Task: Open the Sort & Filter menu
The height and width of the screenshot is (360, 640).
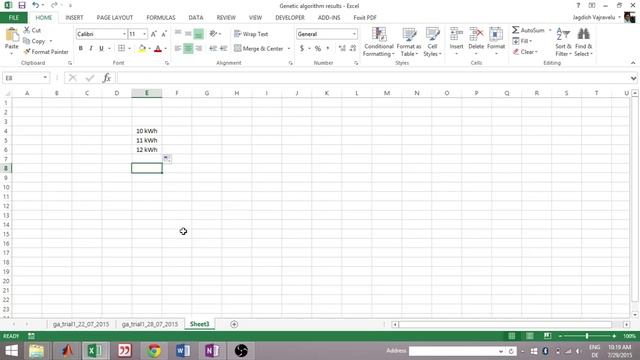Action: pos(563,42)
